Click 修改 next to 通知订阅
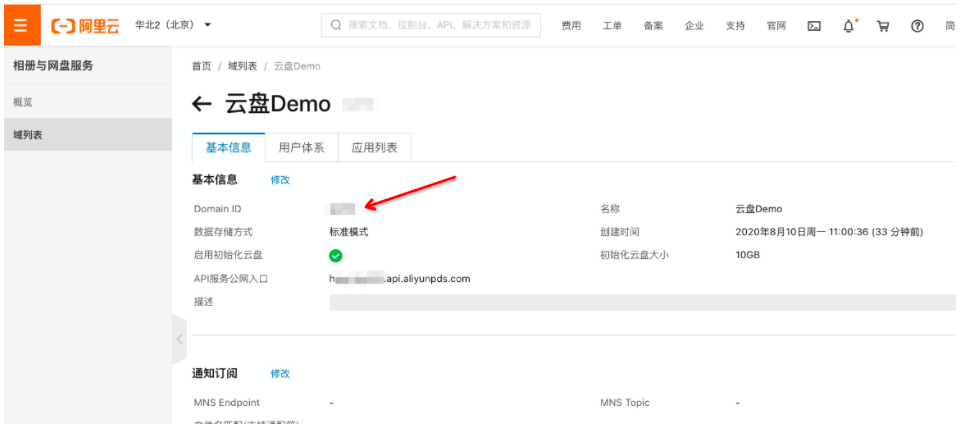 point(280,373)
